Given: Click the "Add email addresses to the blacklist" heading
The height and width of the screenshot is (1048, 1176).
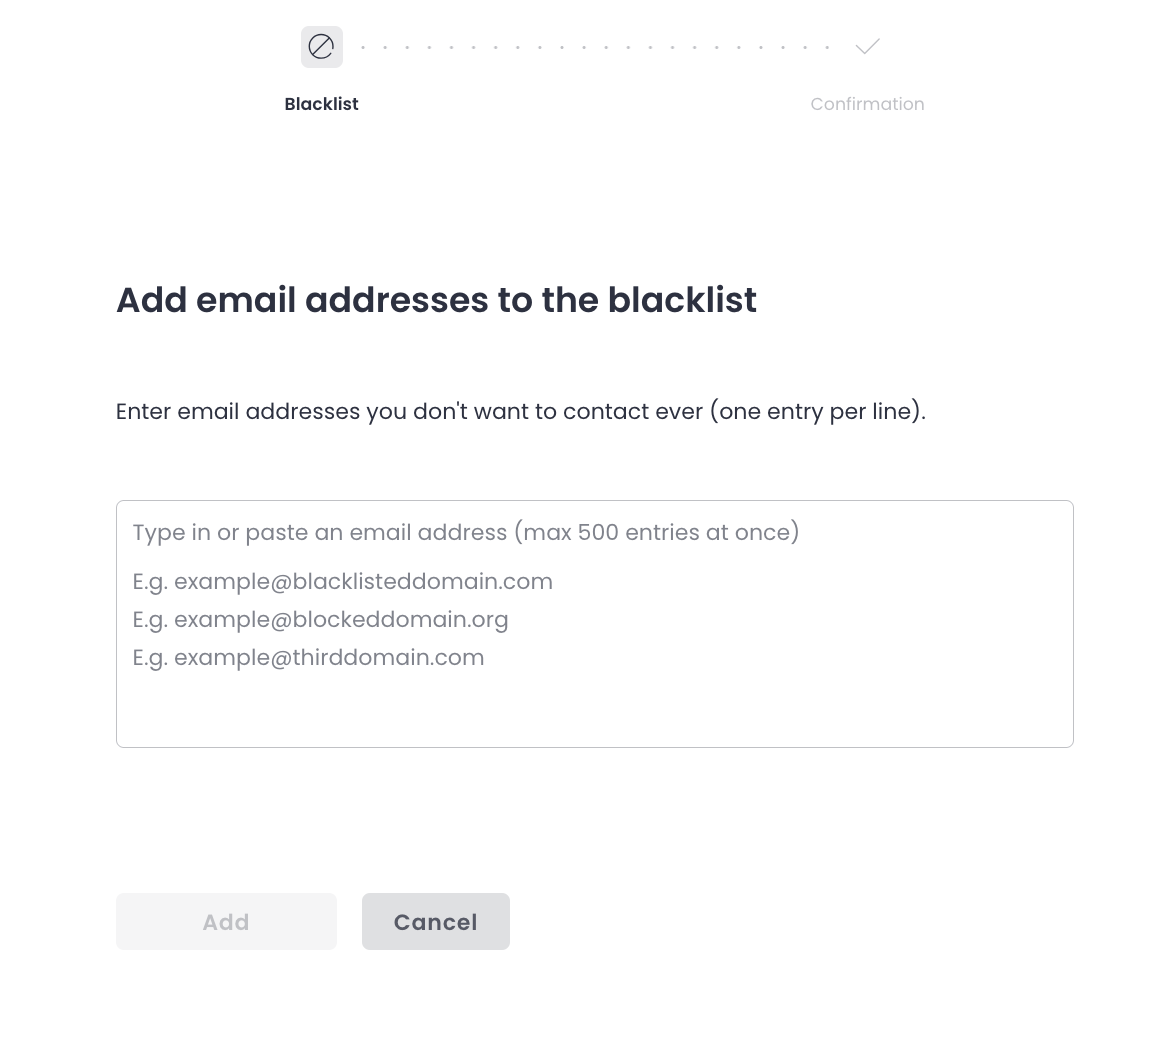Looking at the screenshot, I should click(x=436, y=300).
